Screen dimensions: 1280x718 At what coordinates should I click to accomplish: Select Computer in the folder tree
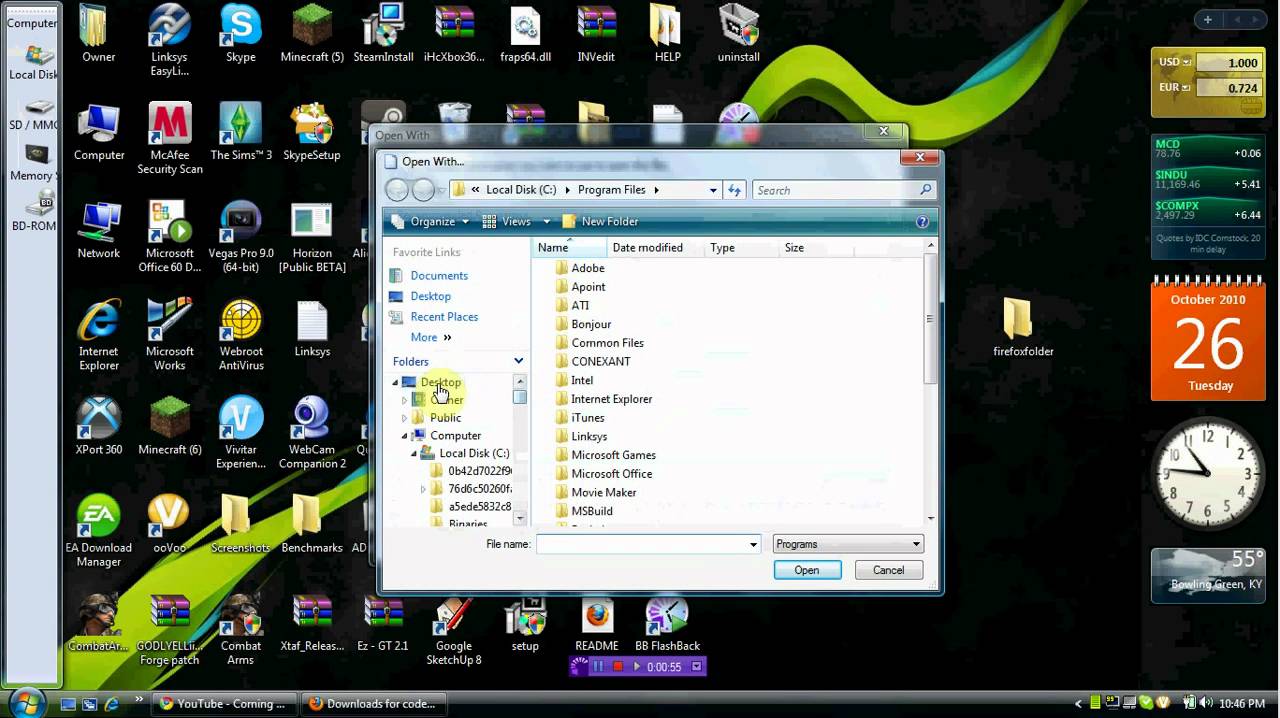(455, 436)
